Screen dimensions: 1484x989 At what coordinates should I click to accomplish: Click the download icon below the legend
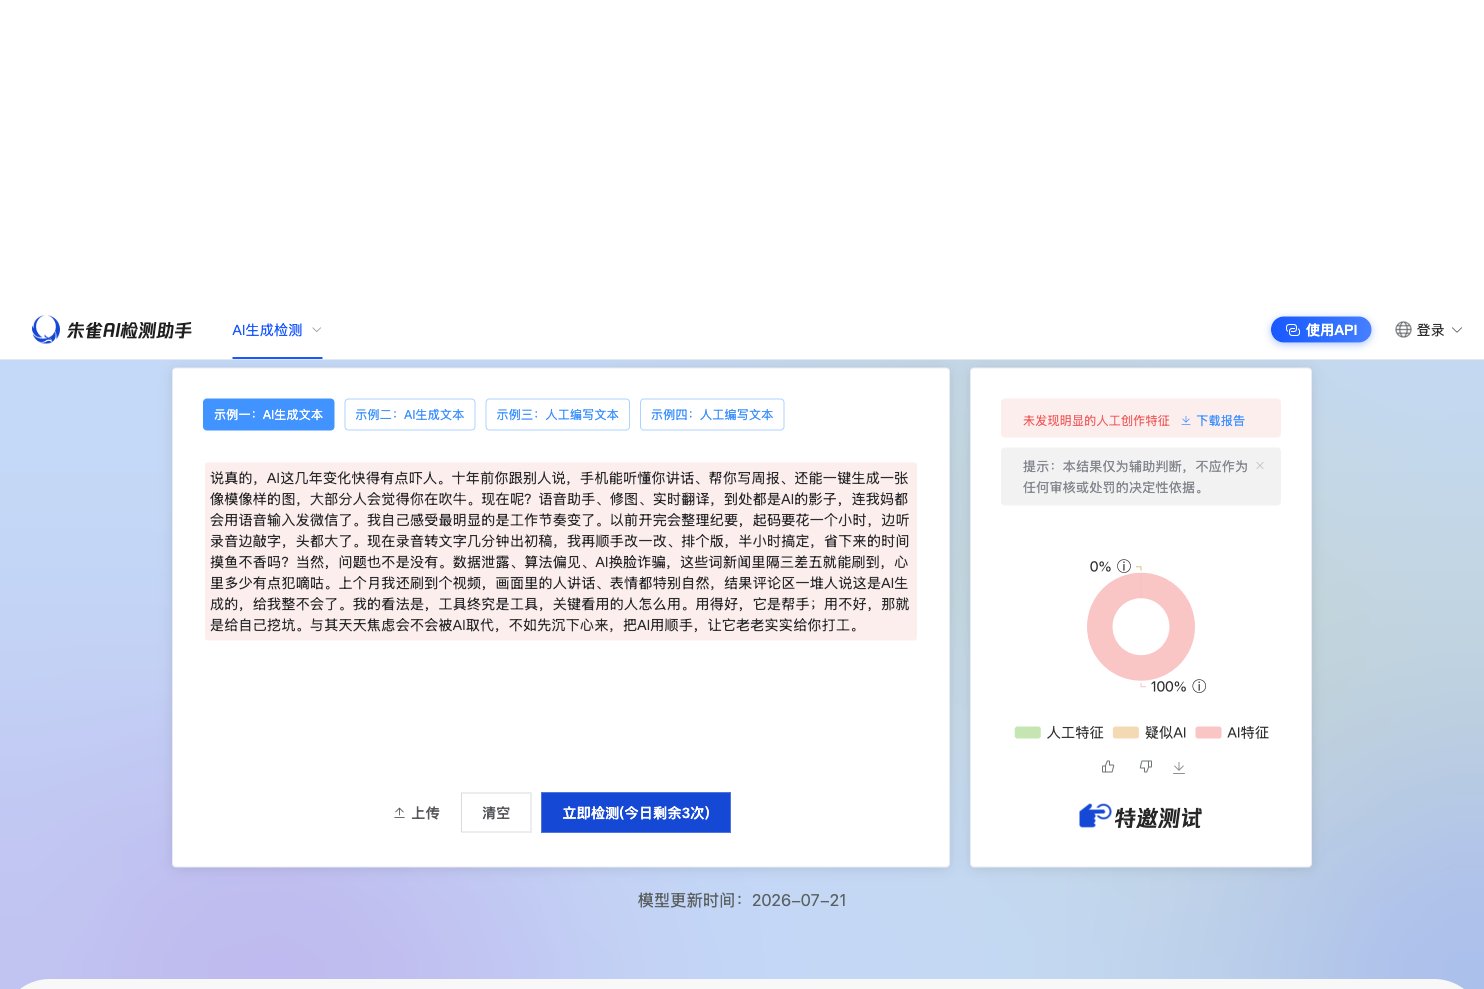point(1179,767)
